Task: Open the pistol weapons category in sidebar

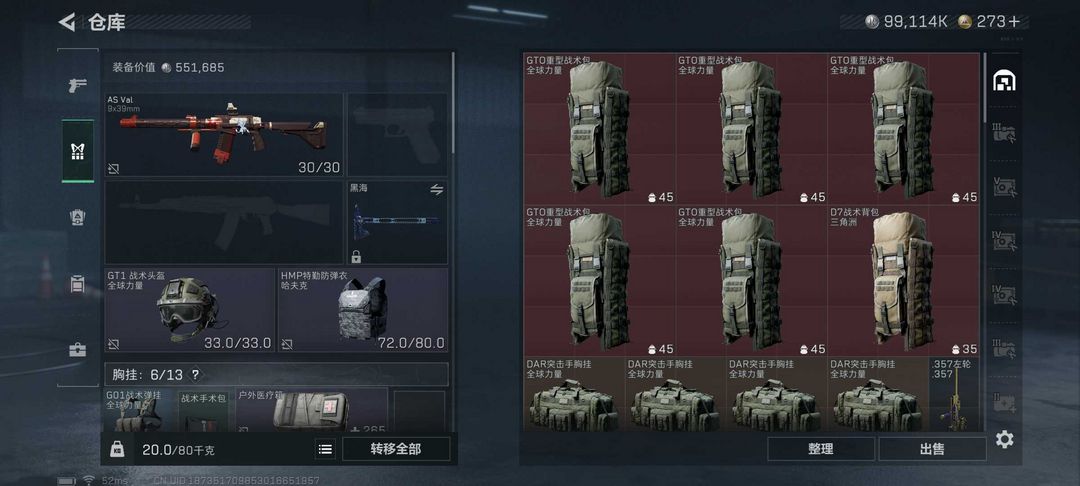Action: (77, 85)
